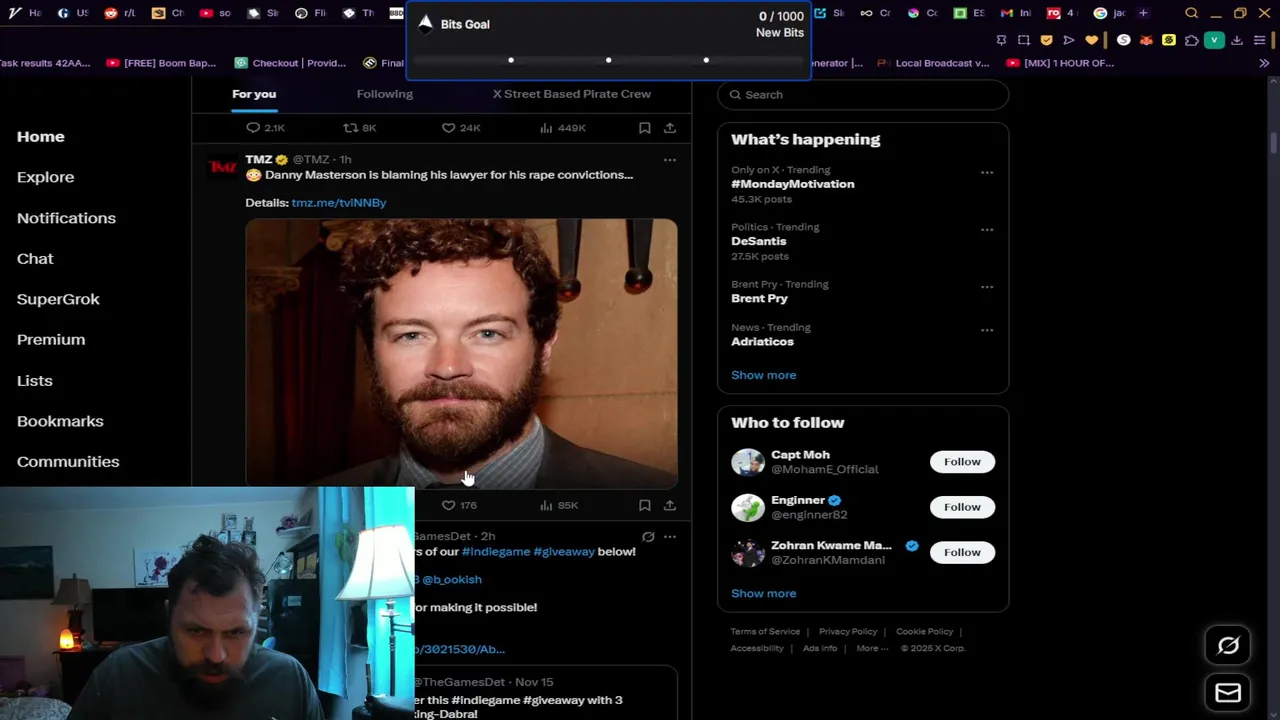This screenshot has height=720, width=1280.
Task: Click the screenshot snip icon in browser toolbar
Action: (1024, 40)
